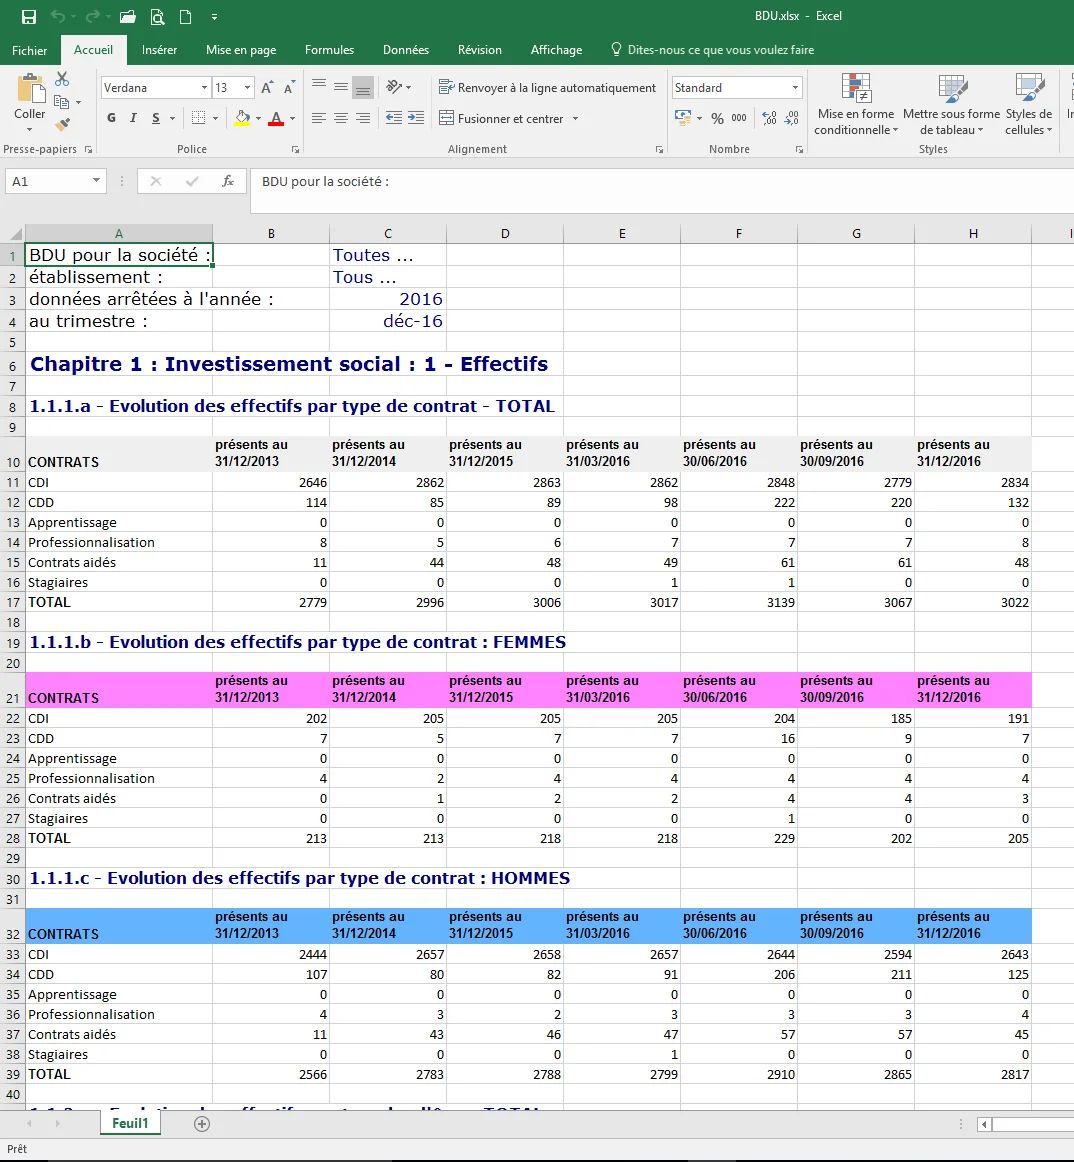The image size is (1074, 1162).
Task: Open the text orientation options
Action: [399, 87]
